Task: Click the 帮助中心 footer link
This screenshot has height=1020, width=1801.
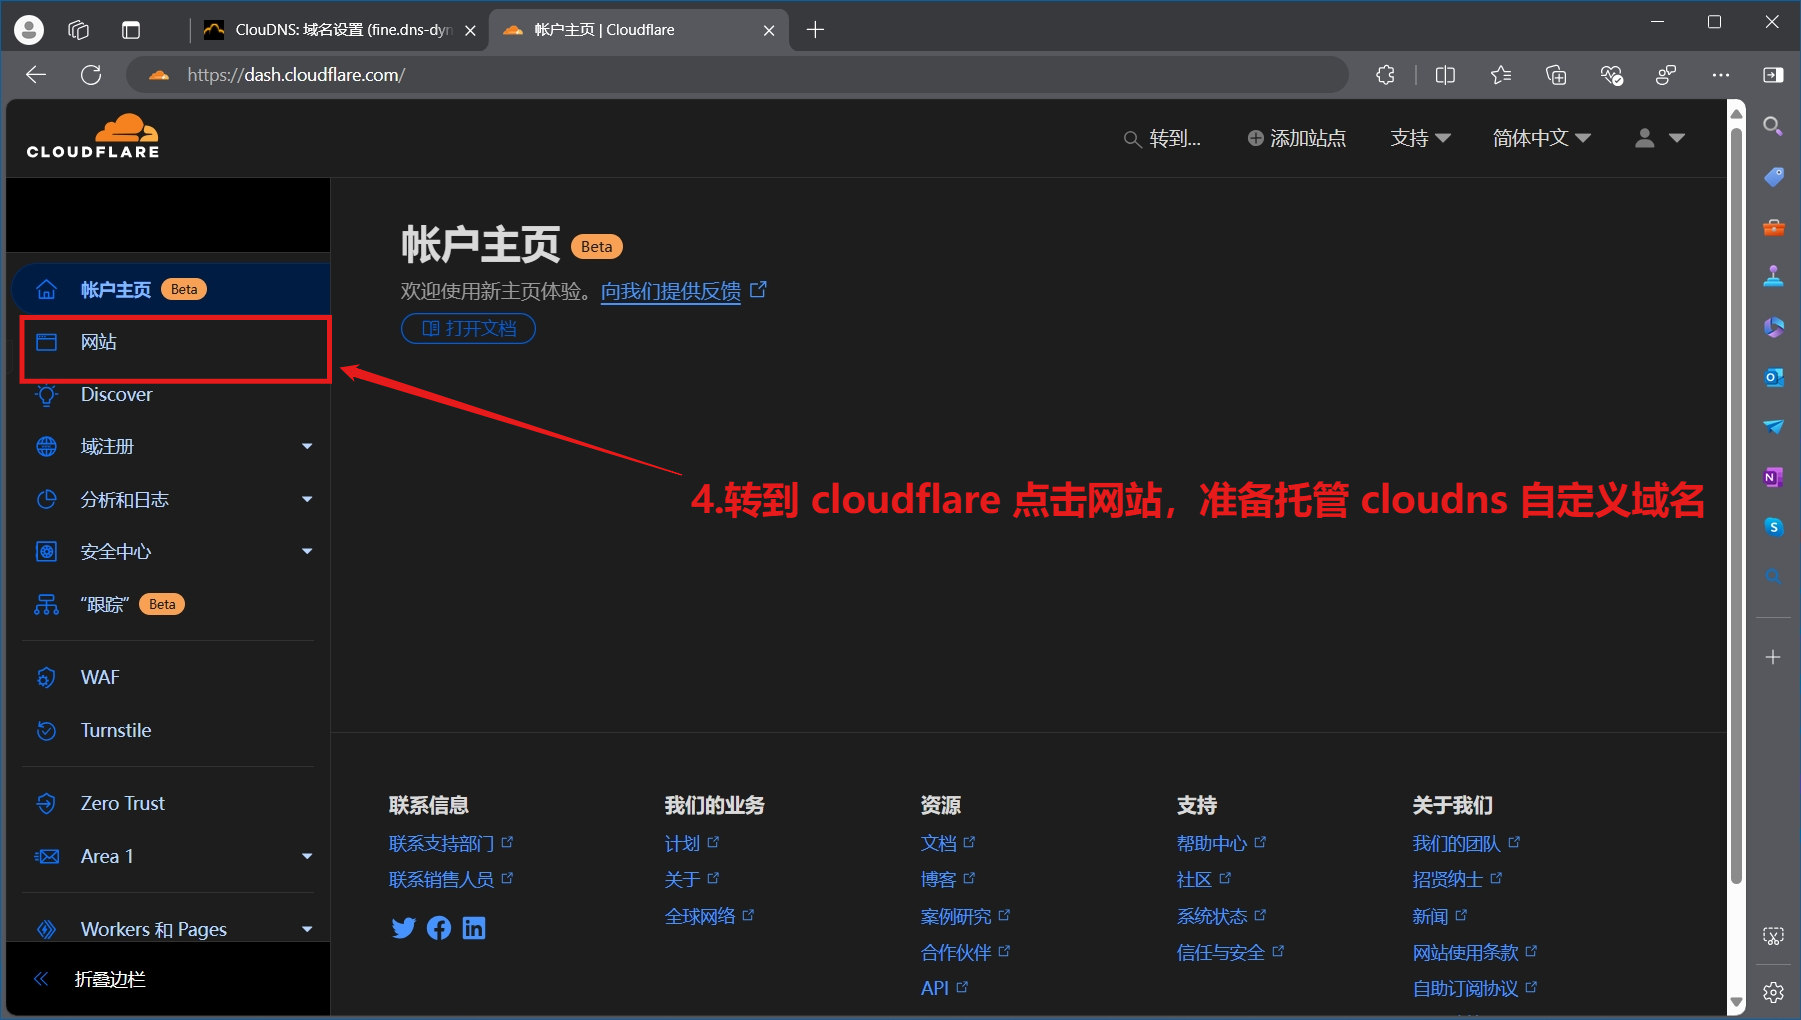Action: pyautogui.click(x=1212, y=843)
